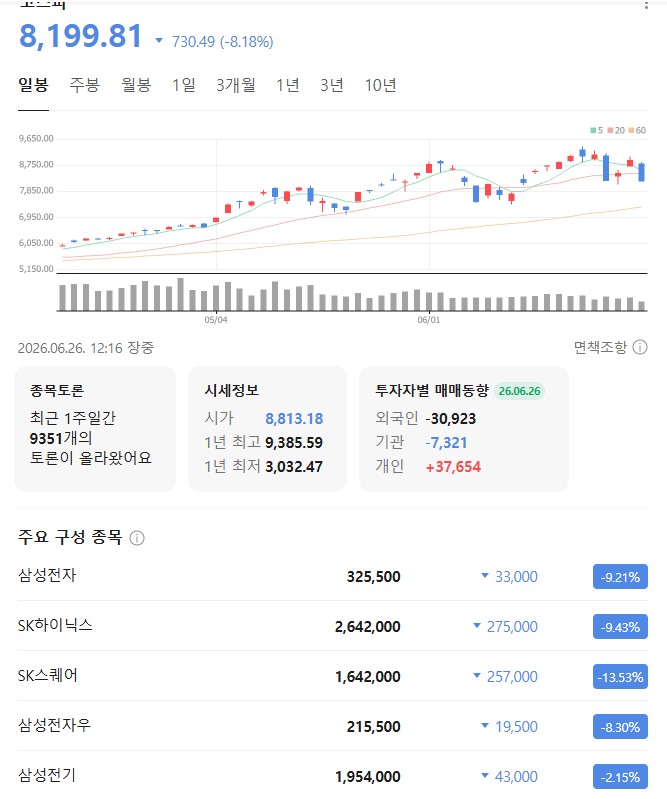The width and height of the screenshot is (667, 799).
Task: Click the timestamp 2026.06.26. 12:16 장중
Action: coord(86,348)
